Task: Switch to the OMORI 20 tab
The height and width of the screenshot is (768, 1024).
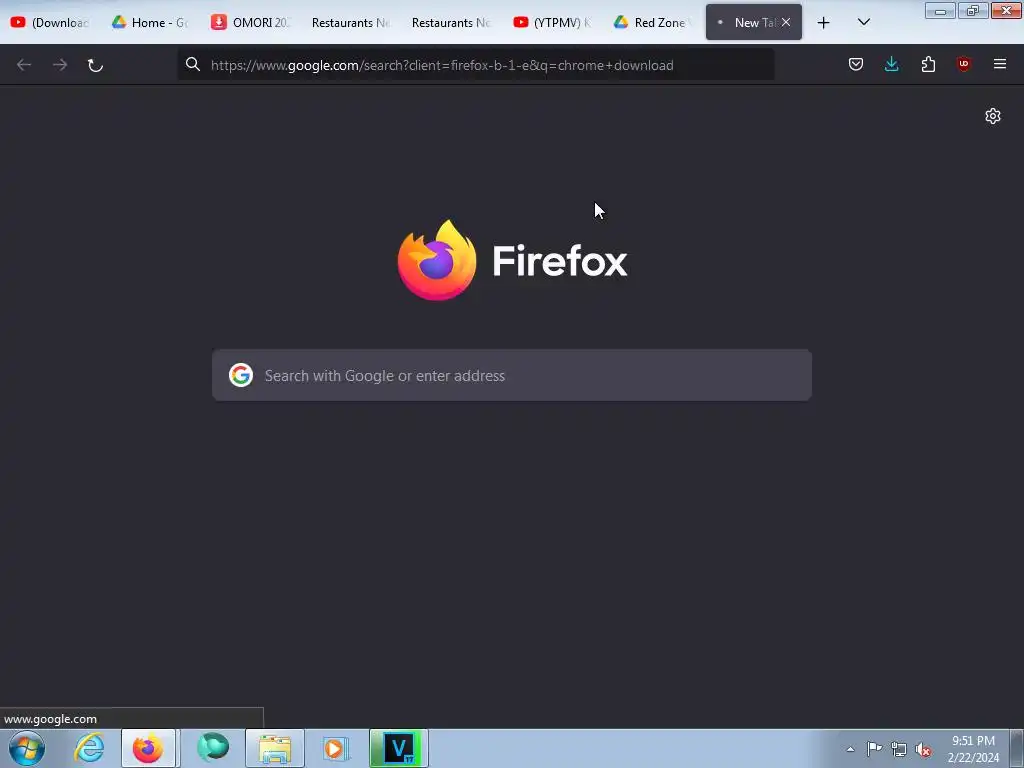Action: pyautogui.click(x=250, y=22)
